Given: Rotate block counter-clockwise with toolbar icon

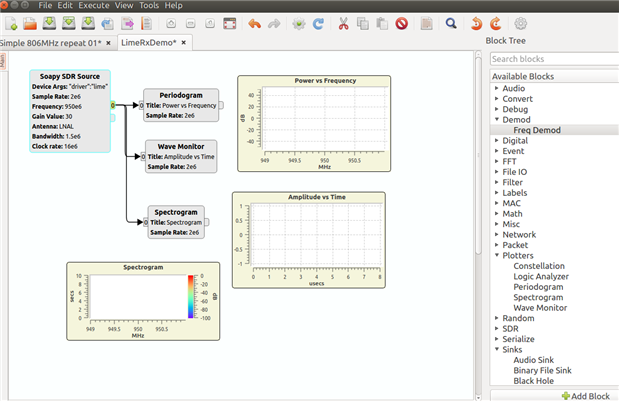Looking at the screenshot, I should click(x=476, y=23).
